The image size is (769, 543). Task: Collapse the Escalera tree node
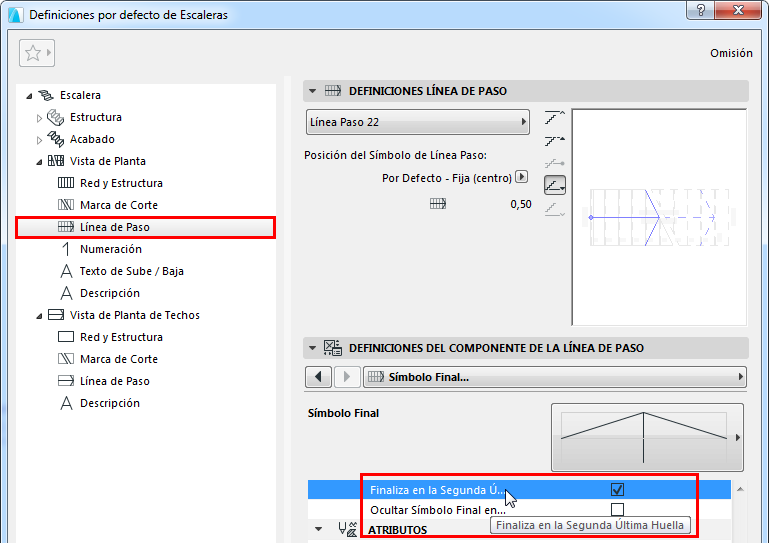[29, 96]
